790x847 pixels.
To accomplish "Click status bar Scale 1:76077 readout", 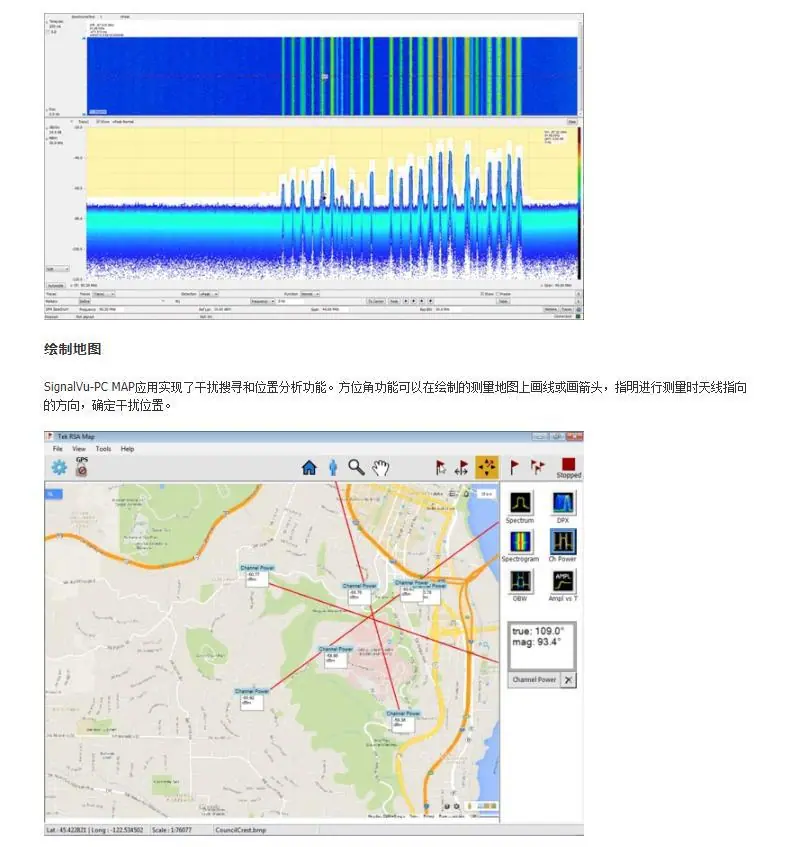I will coord(172,830).
